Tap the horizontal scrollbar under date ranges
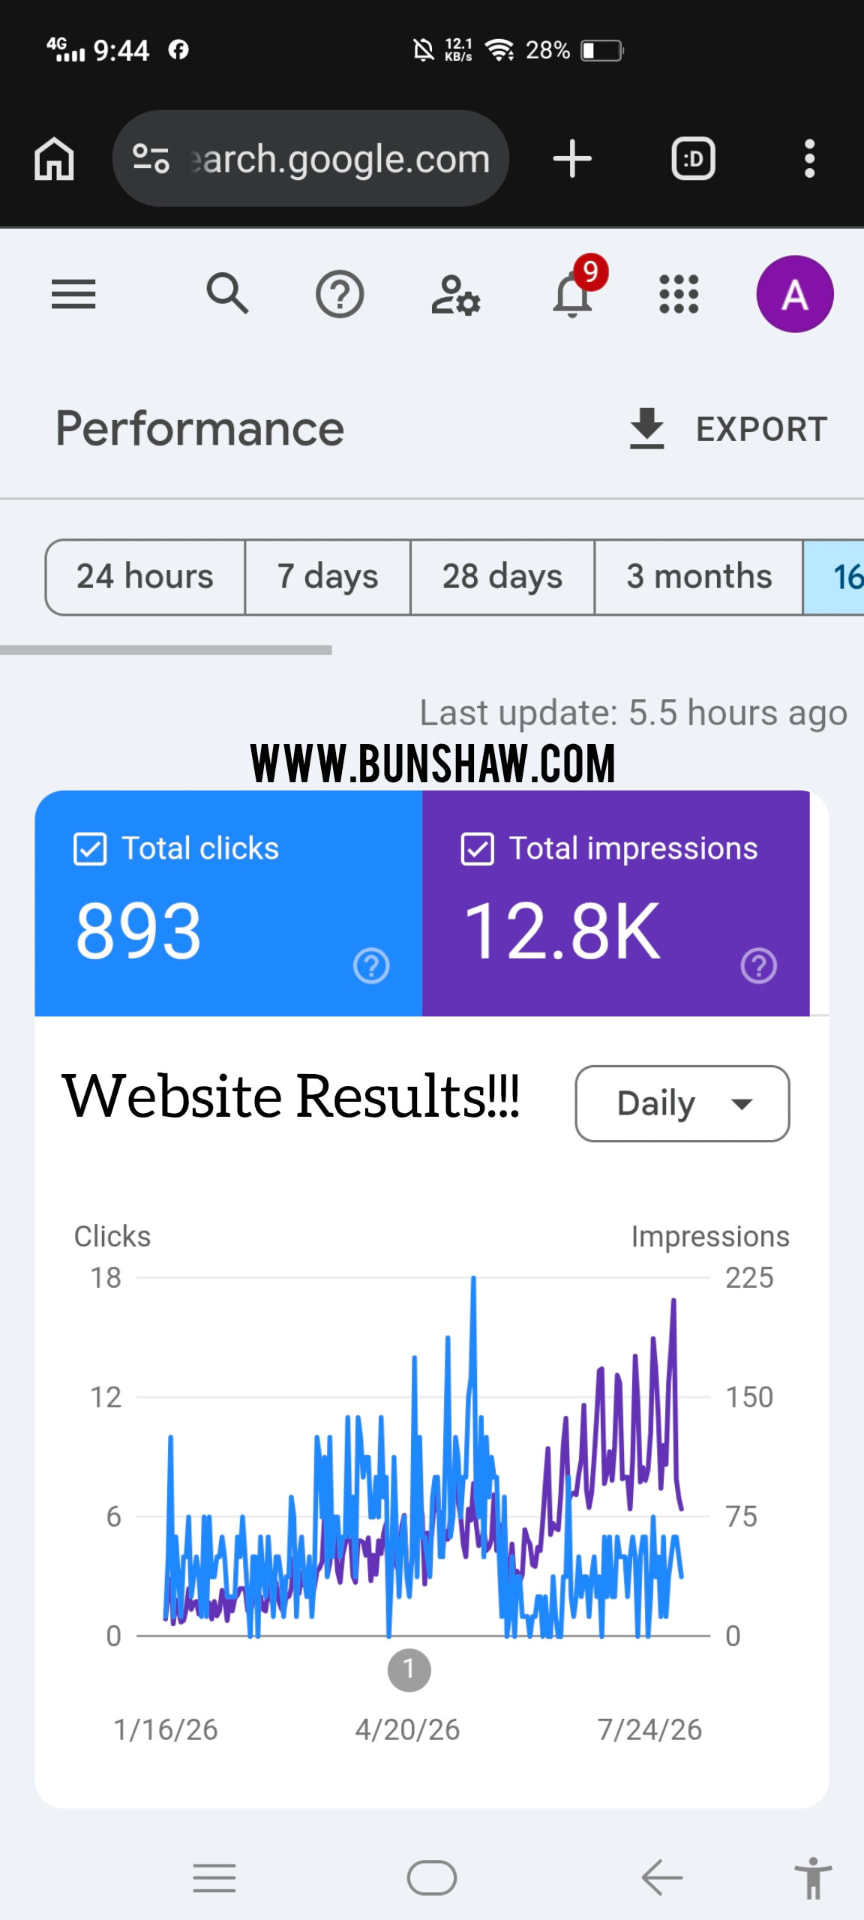The width and height of the screenshot is (864, 1920). tap(166, 650)
